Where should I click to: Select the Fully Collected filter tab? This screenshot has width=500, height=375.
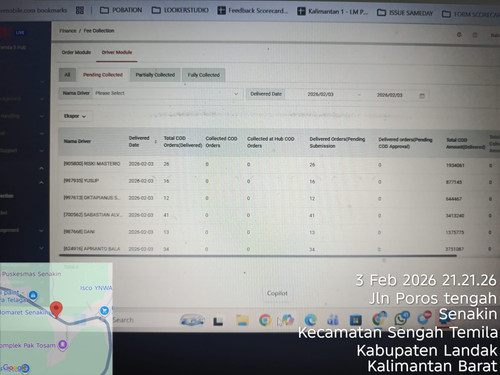coord(203,75)
